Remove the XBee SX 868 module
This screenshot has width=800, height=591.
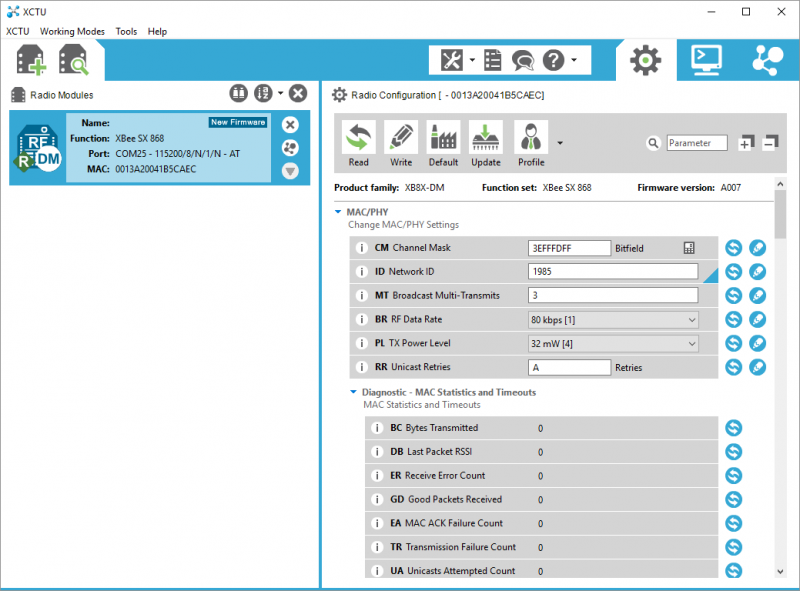(x=290, y=125)
